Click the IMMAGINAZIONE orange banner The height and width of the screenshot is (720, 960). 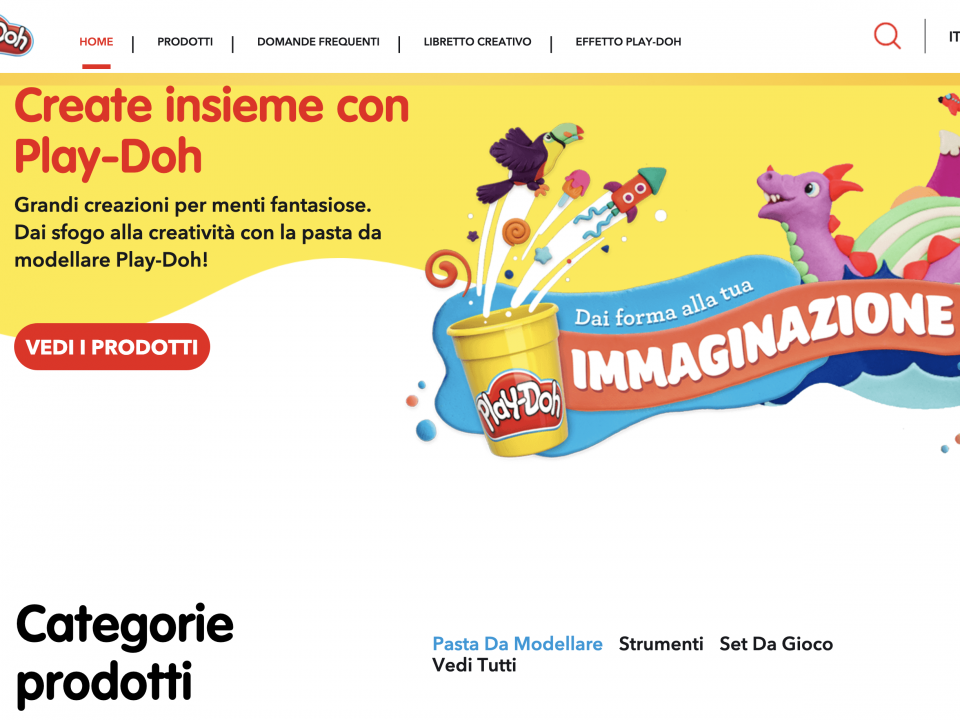(x=759, y=343)
